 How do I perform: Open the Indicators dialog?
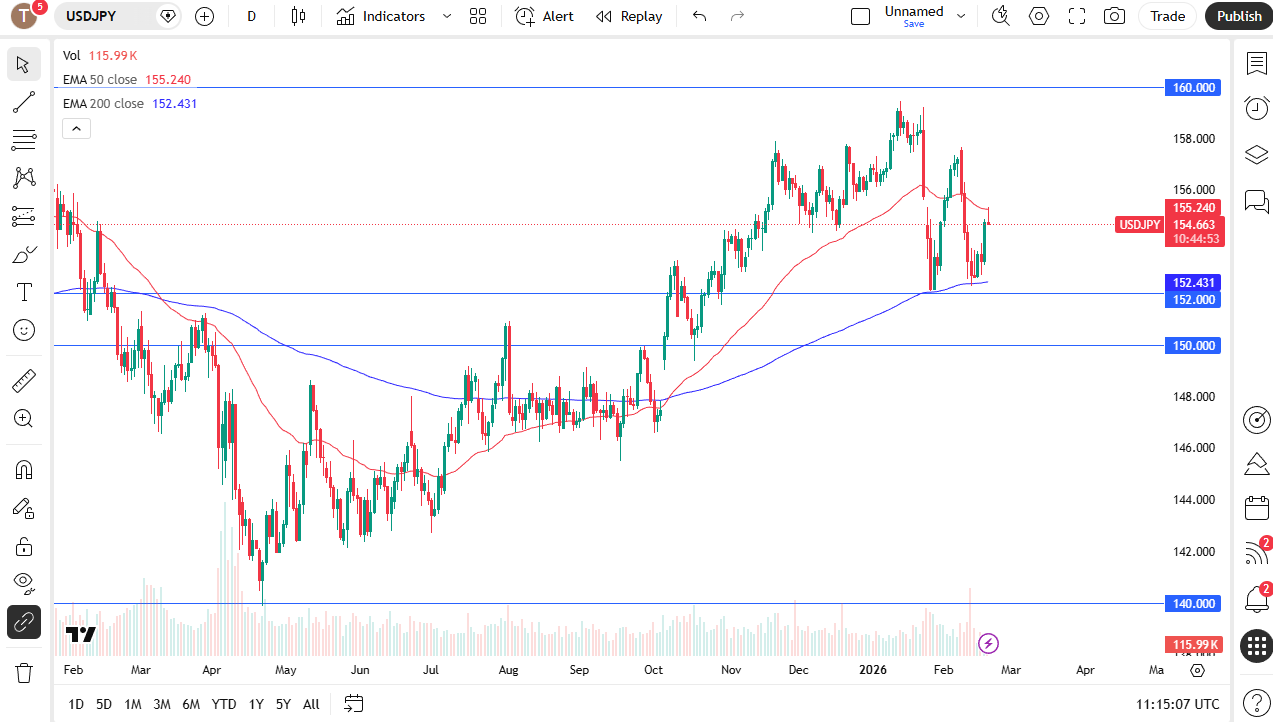coord(380,16)
